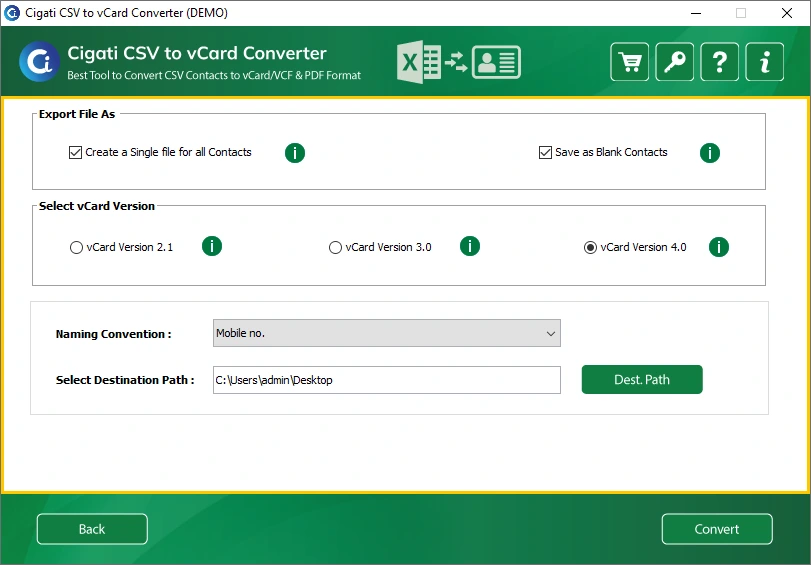Select vCard Version 2.1 radio button
The width and height of the screenshot is (811, 565).
coord(76,247)
